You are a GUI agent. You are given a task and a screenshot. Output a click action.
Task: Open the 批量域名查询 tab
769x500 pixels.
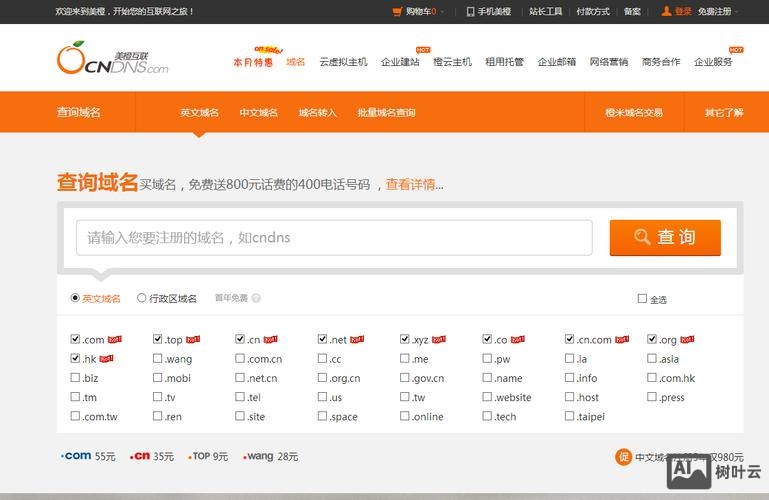point(386,113)
